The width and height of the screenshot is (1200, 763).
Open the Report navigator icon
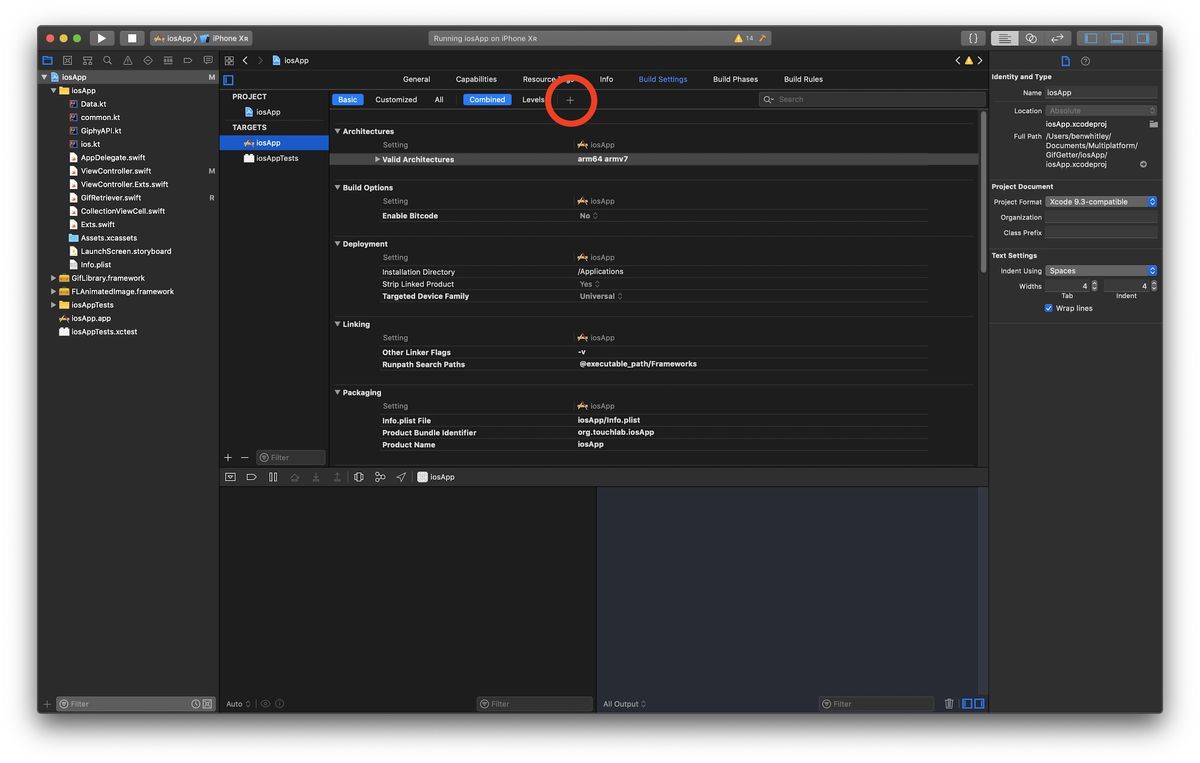[208, 60]
